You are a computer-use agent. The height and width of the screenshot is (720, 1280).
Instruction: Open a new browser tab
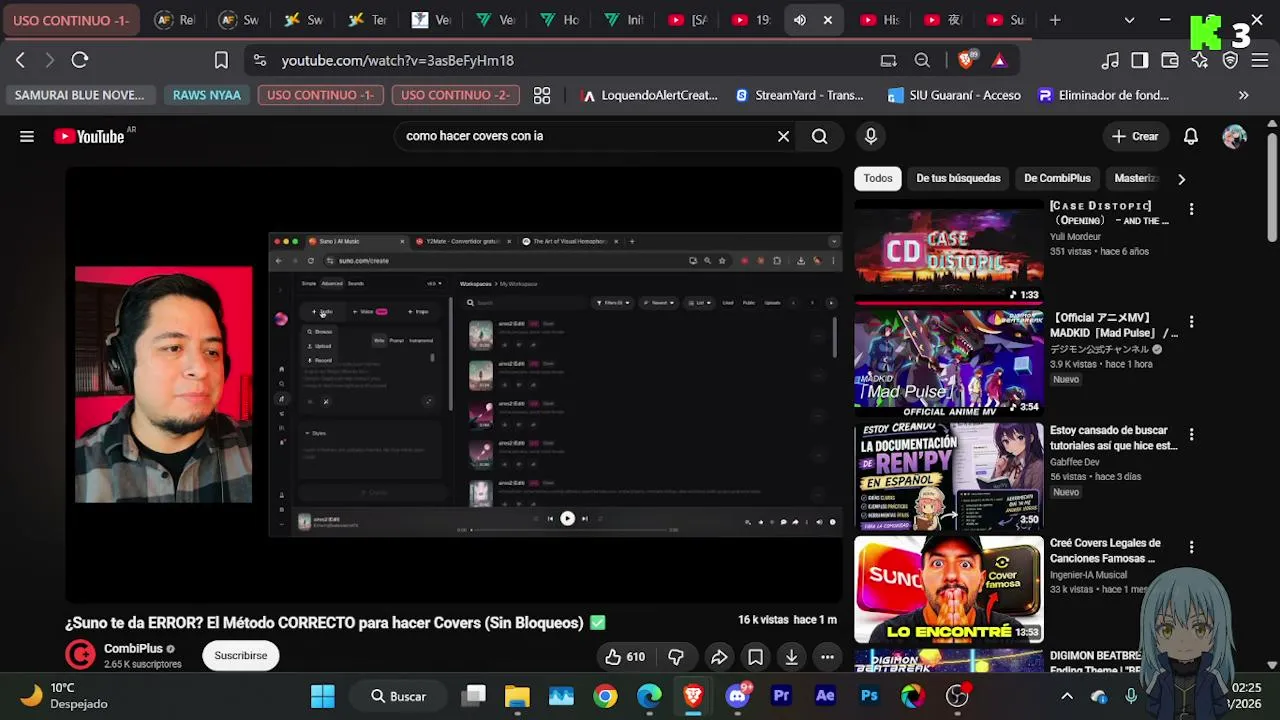1054,20
